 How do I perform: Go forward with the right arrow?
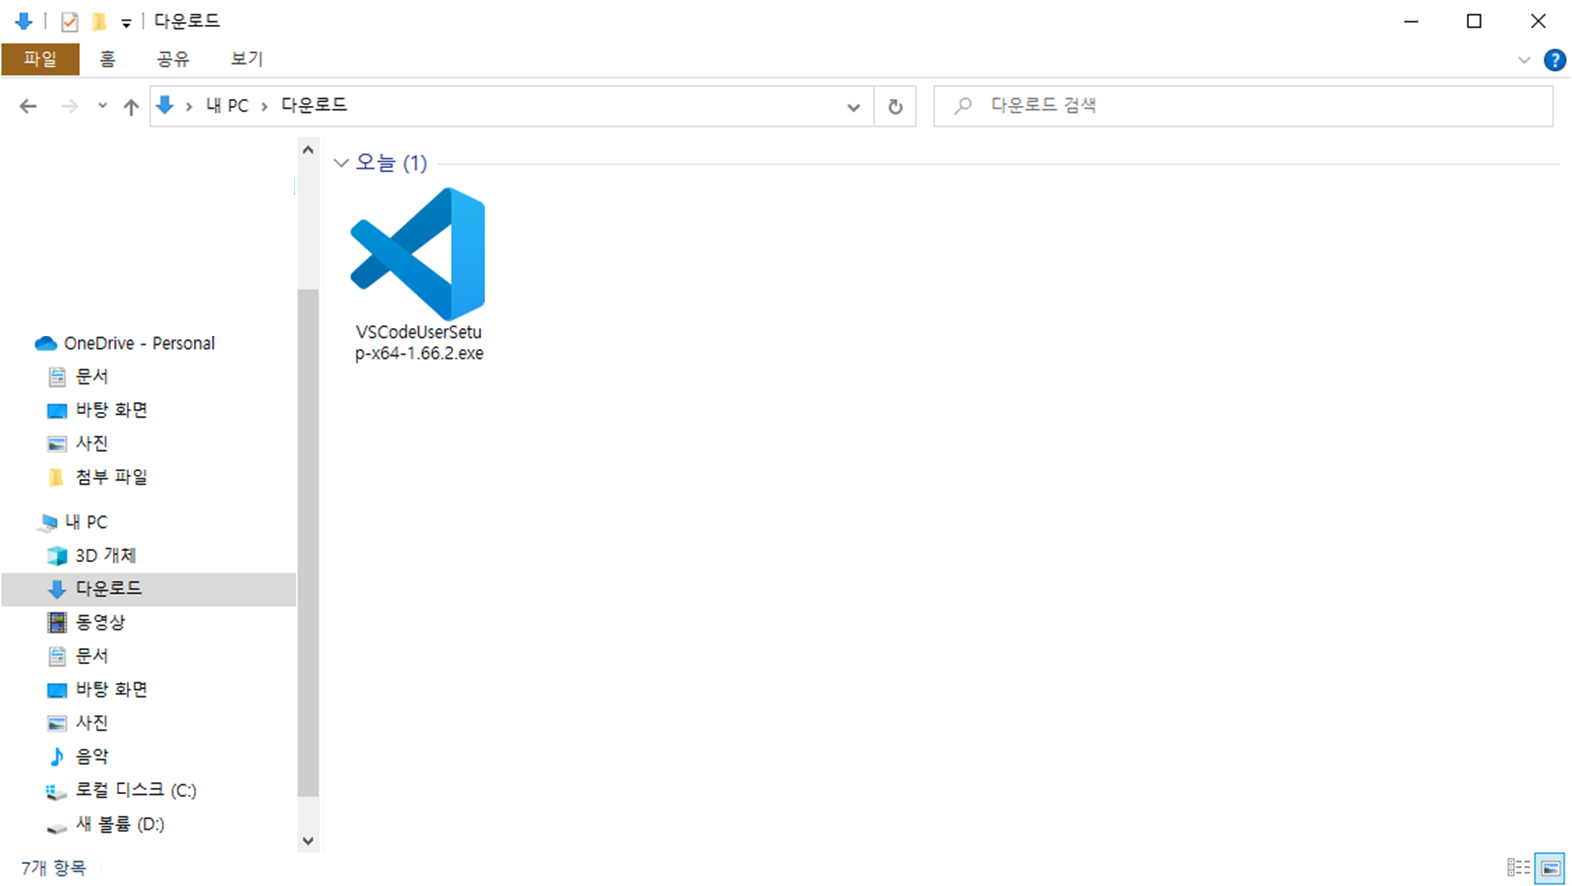point(69,106)
